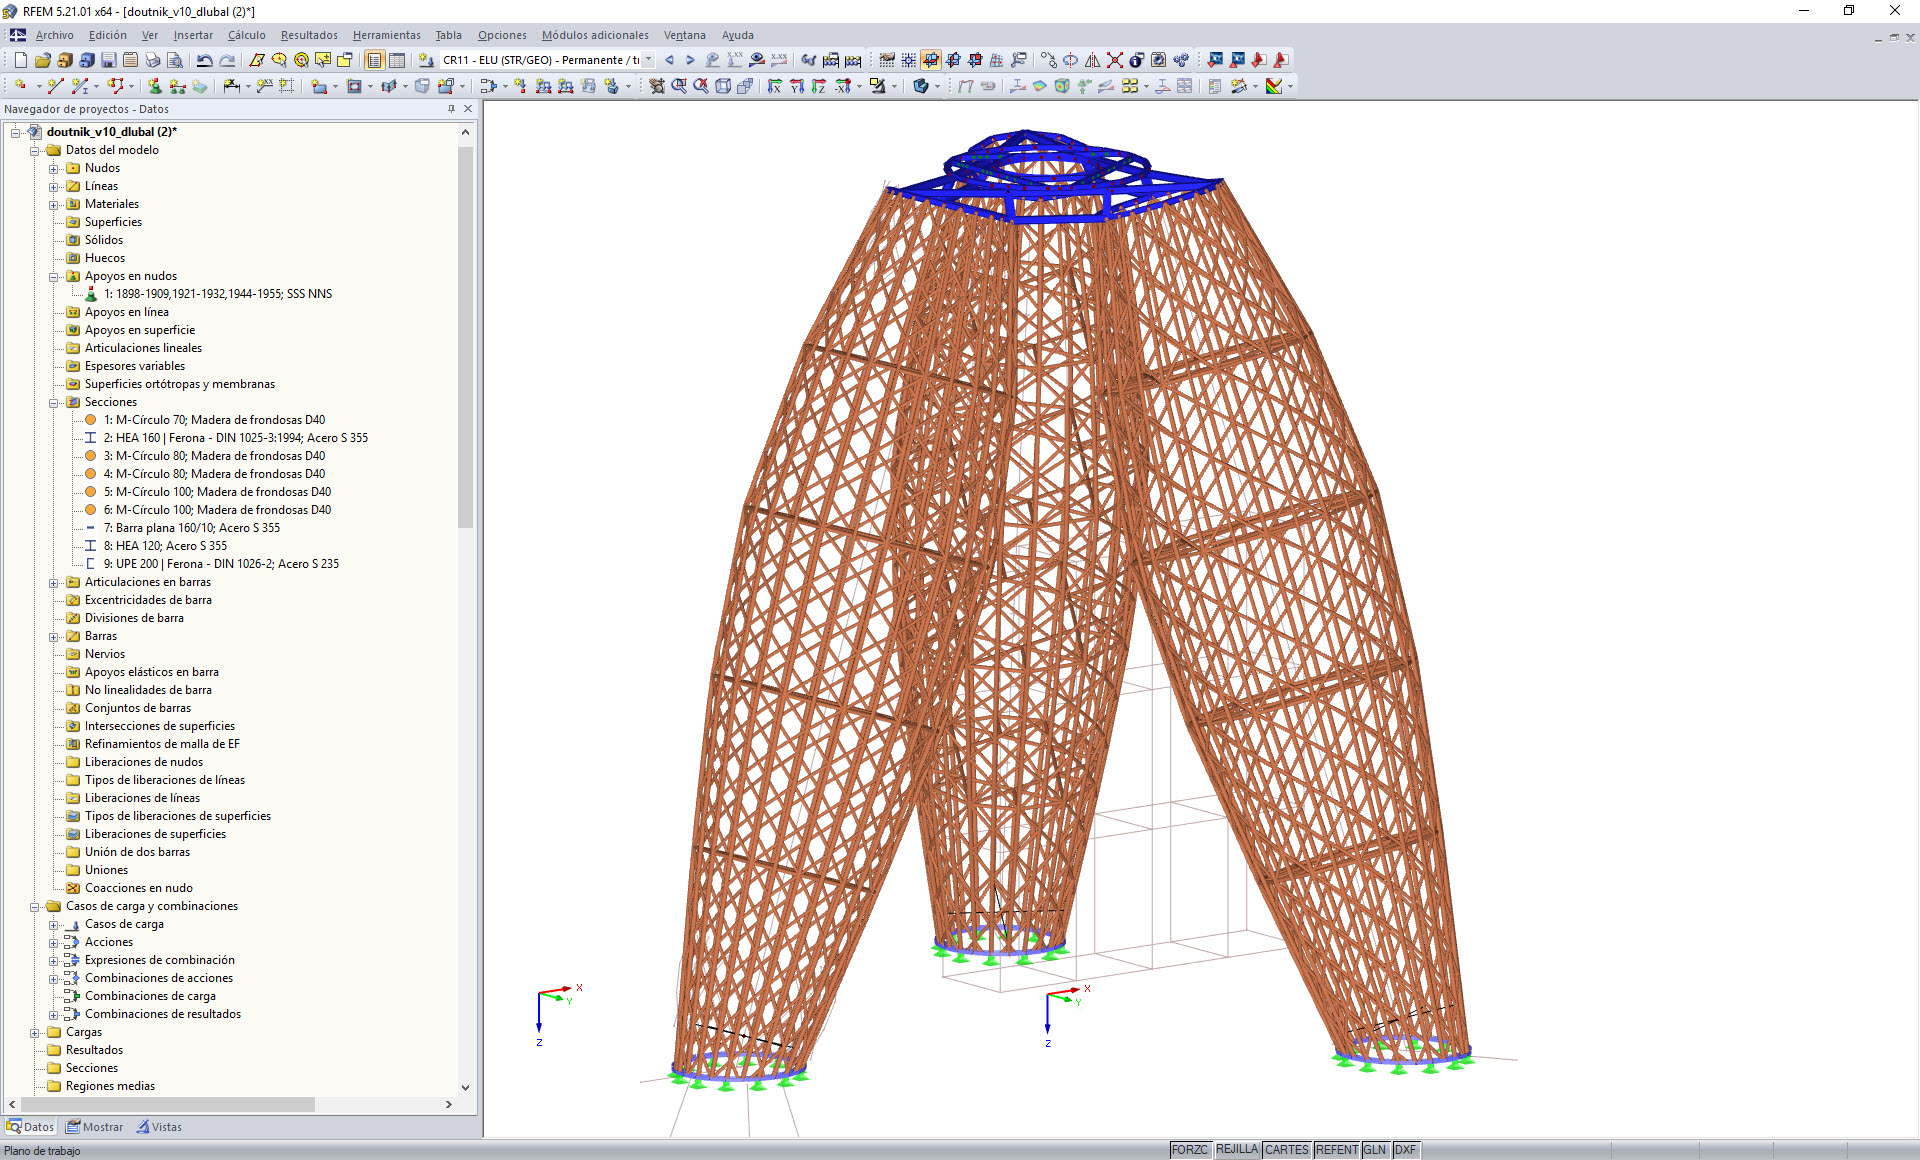The image size is (1920, 1160).
Task: Open the load case dropdown
Action: (648, 60)
